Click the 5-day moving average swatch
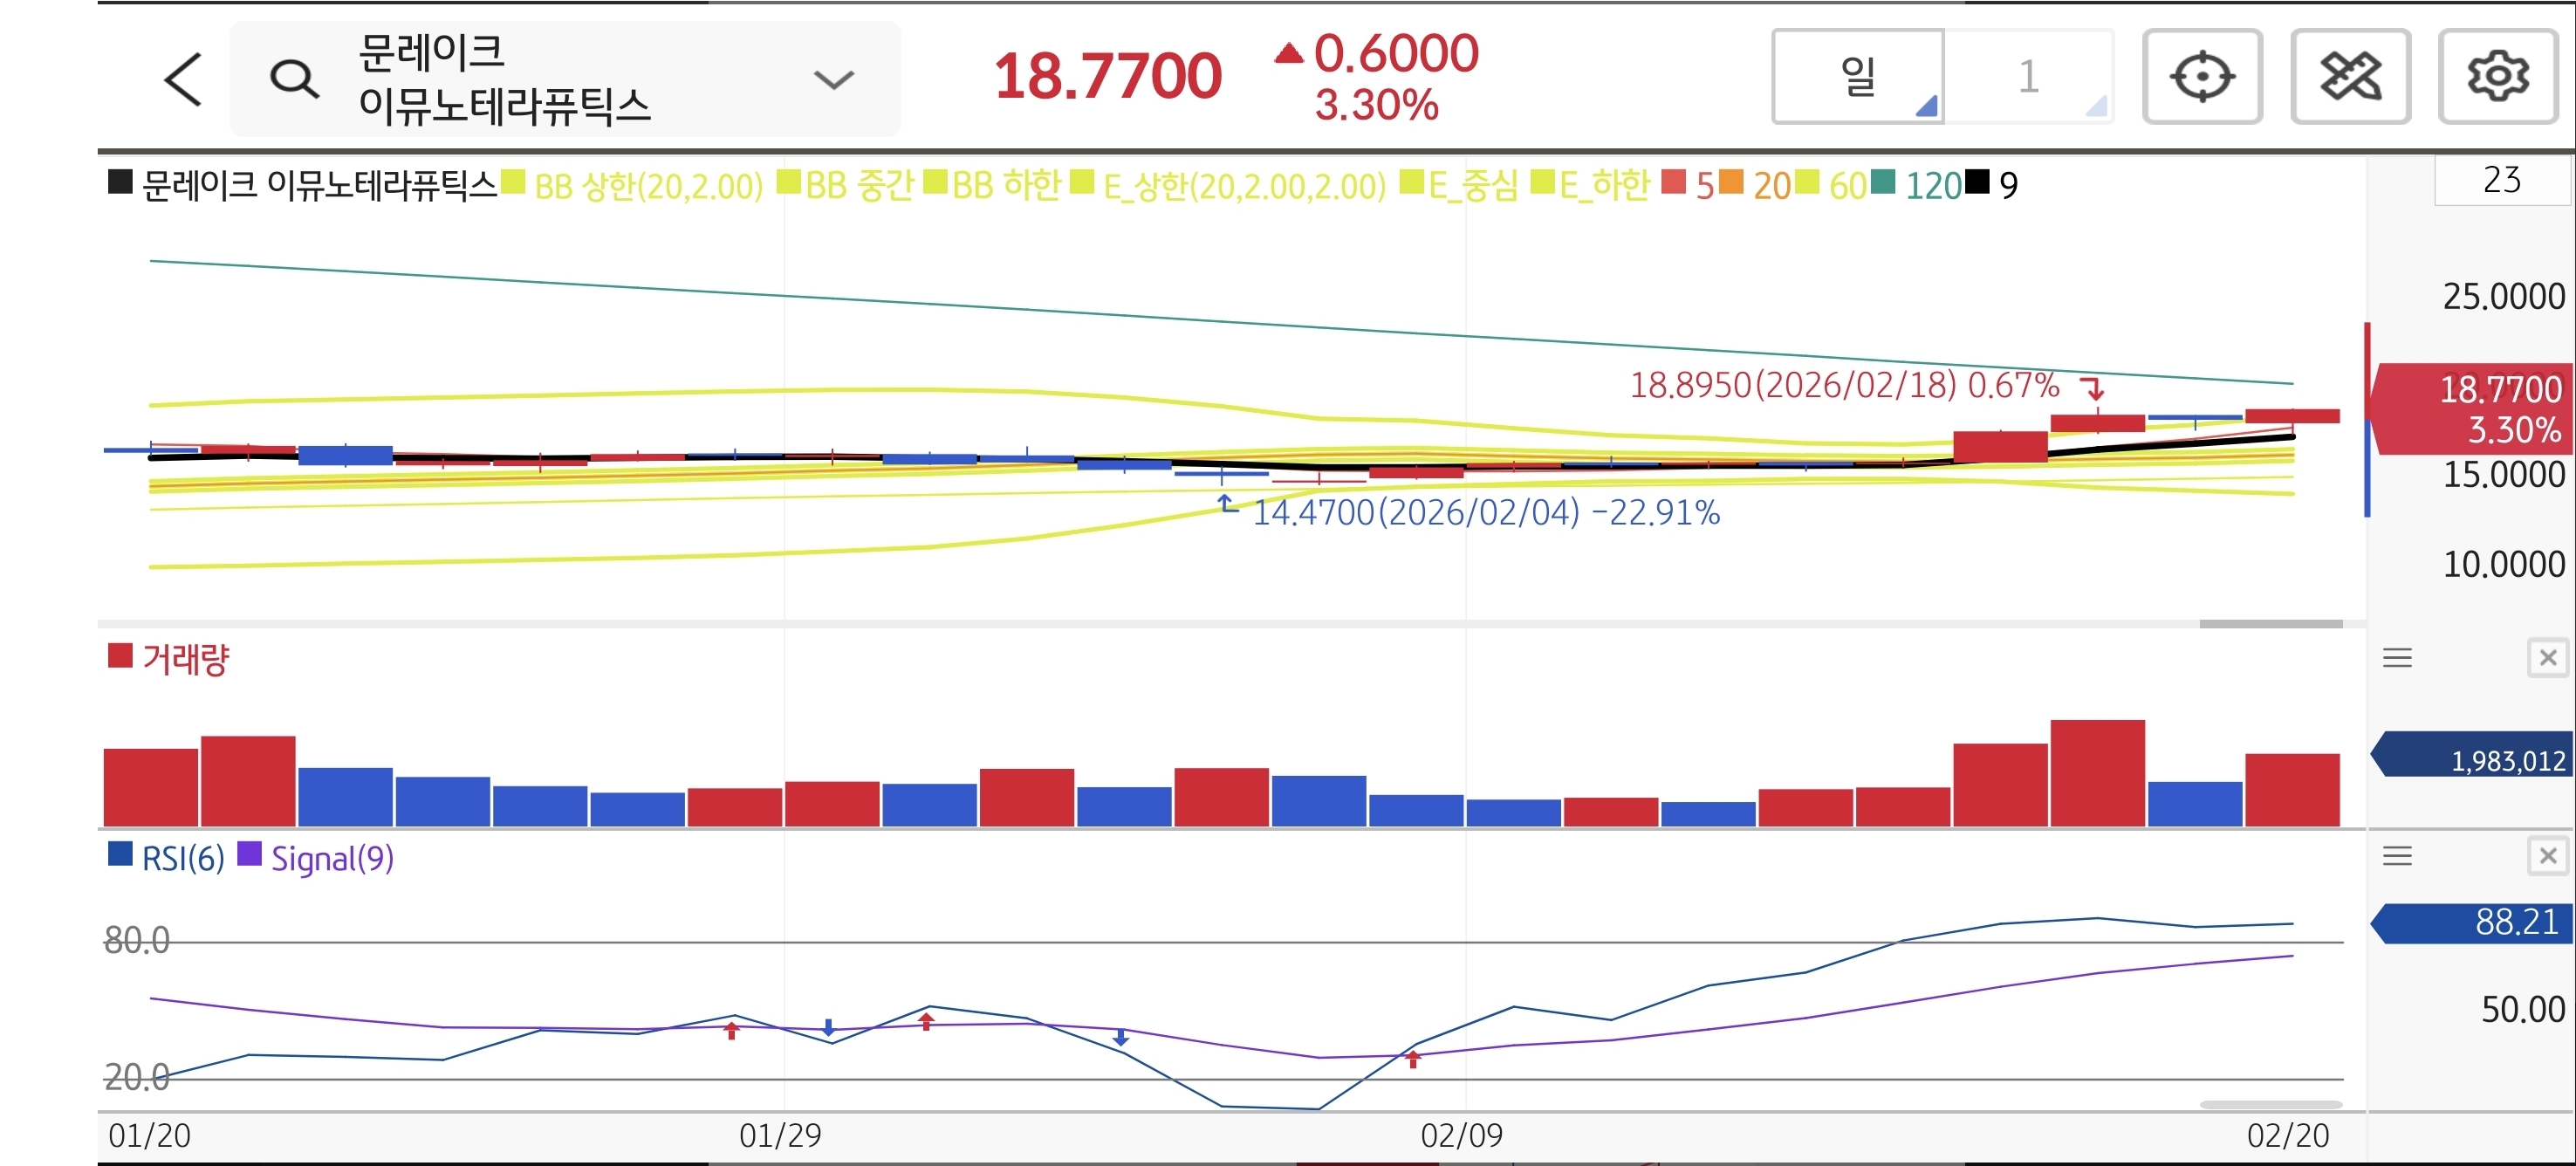 coord(1672,183)
